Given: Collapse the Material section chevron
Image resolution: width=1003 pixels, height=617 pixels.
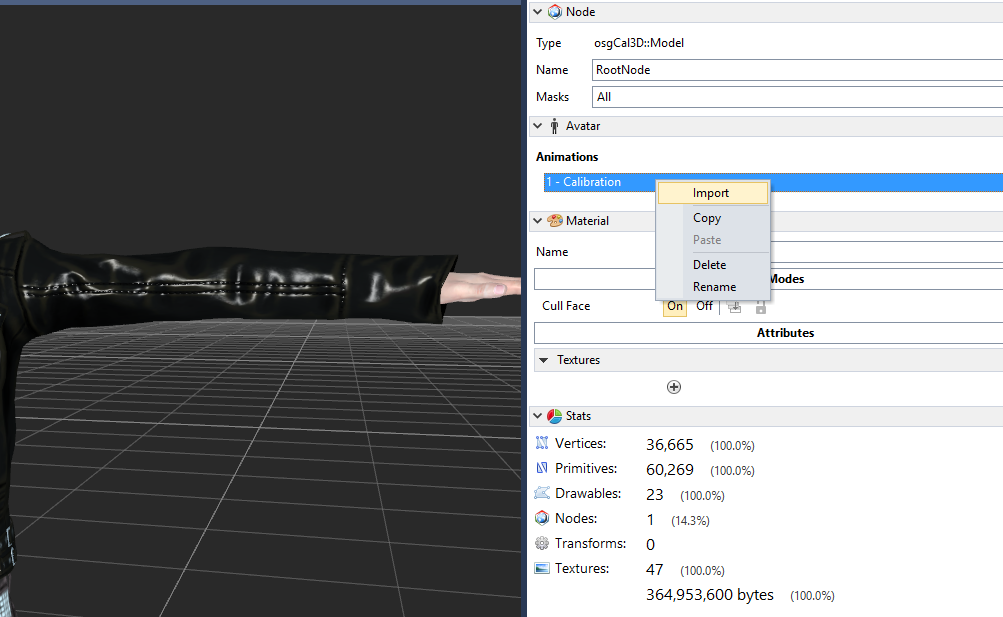Looking at the screenshot, I should coord(537,221).
